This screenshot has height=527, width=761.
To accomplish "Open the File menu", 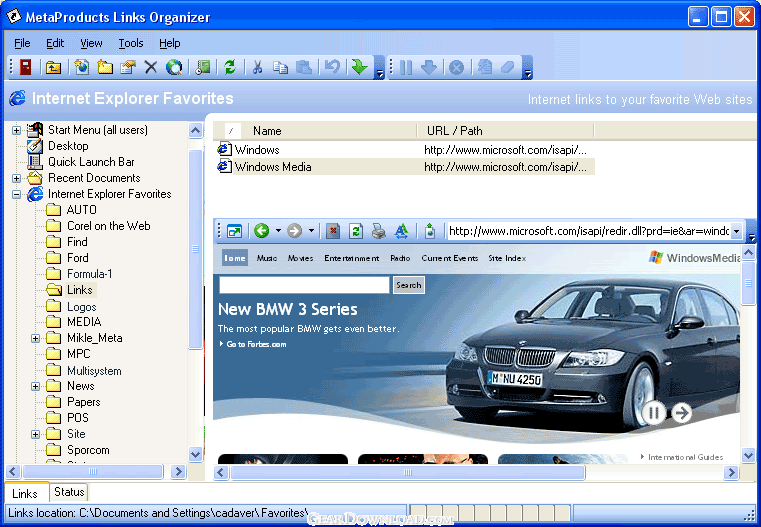I will [22, 43].
